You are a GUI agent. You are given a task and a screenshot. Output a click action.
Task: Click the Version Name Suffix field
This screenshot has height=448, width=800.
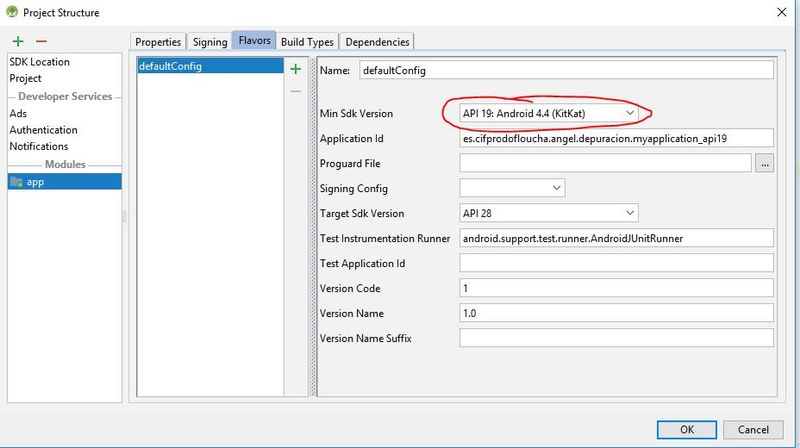pyautogui.click(x=616, y=338)
